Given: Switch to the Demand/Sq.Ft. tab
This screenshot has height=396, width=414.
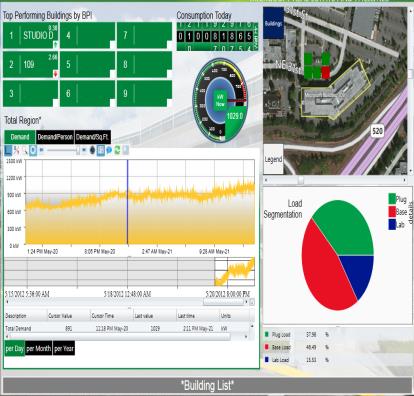Looking at the screenshot, I should click(93, 137).
